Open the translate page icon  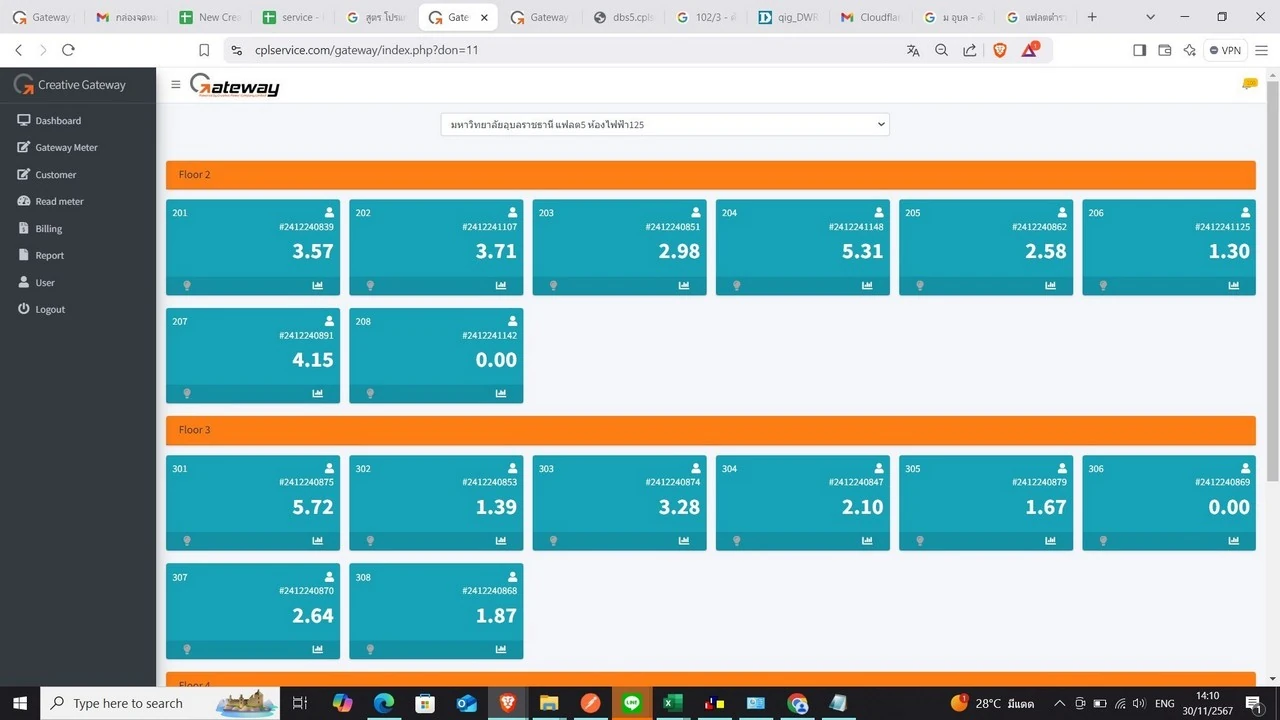coord(913,50)
